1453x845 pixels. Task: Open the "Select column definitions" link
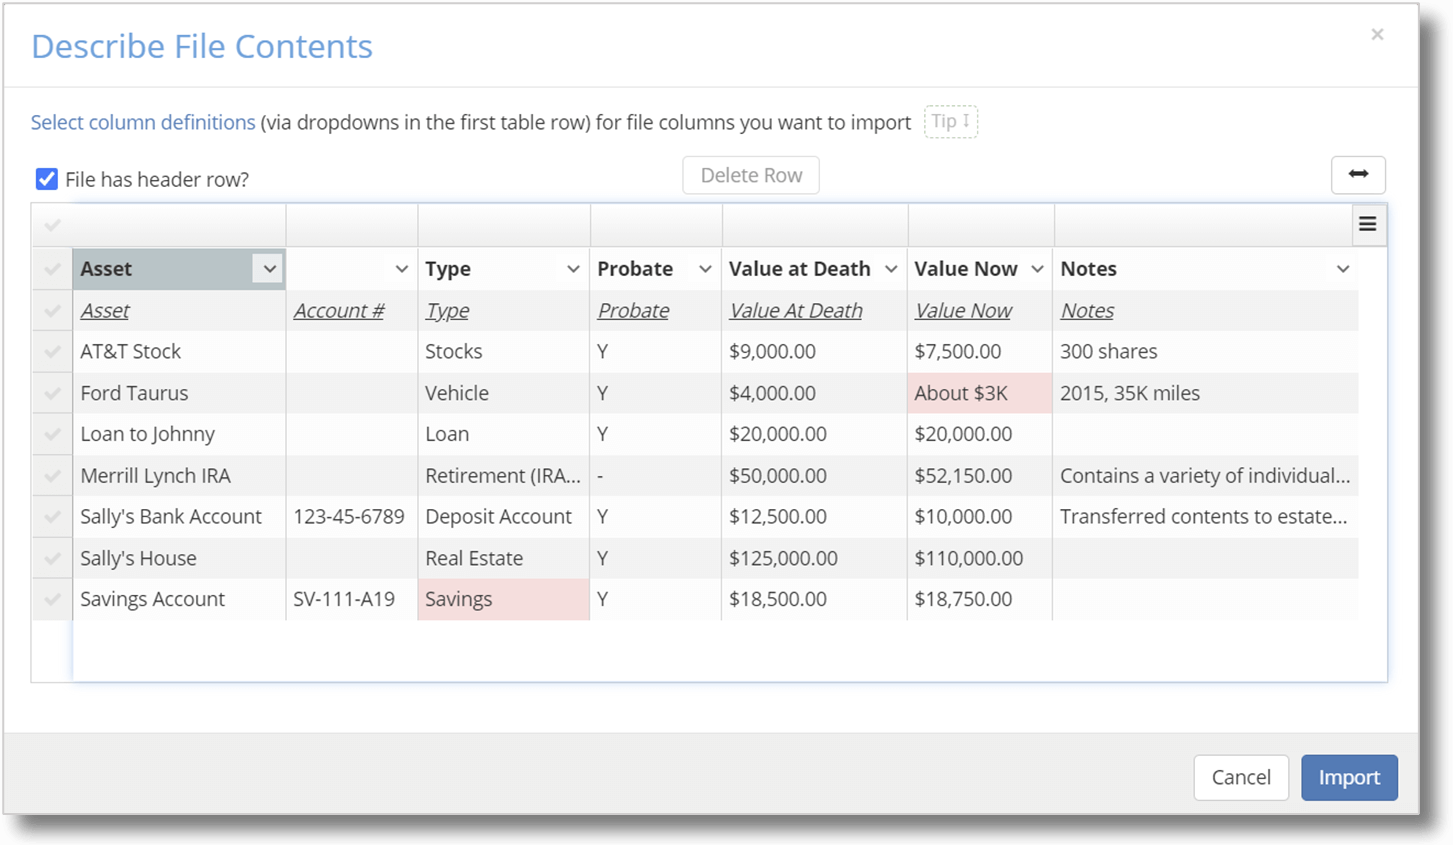tap(142, 121)
